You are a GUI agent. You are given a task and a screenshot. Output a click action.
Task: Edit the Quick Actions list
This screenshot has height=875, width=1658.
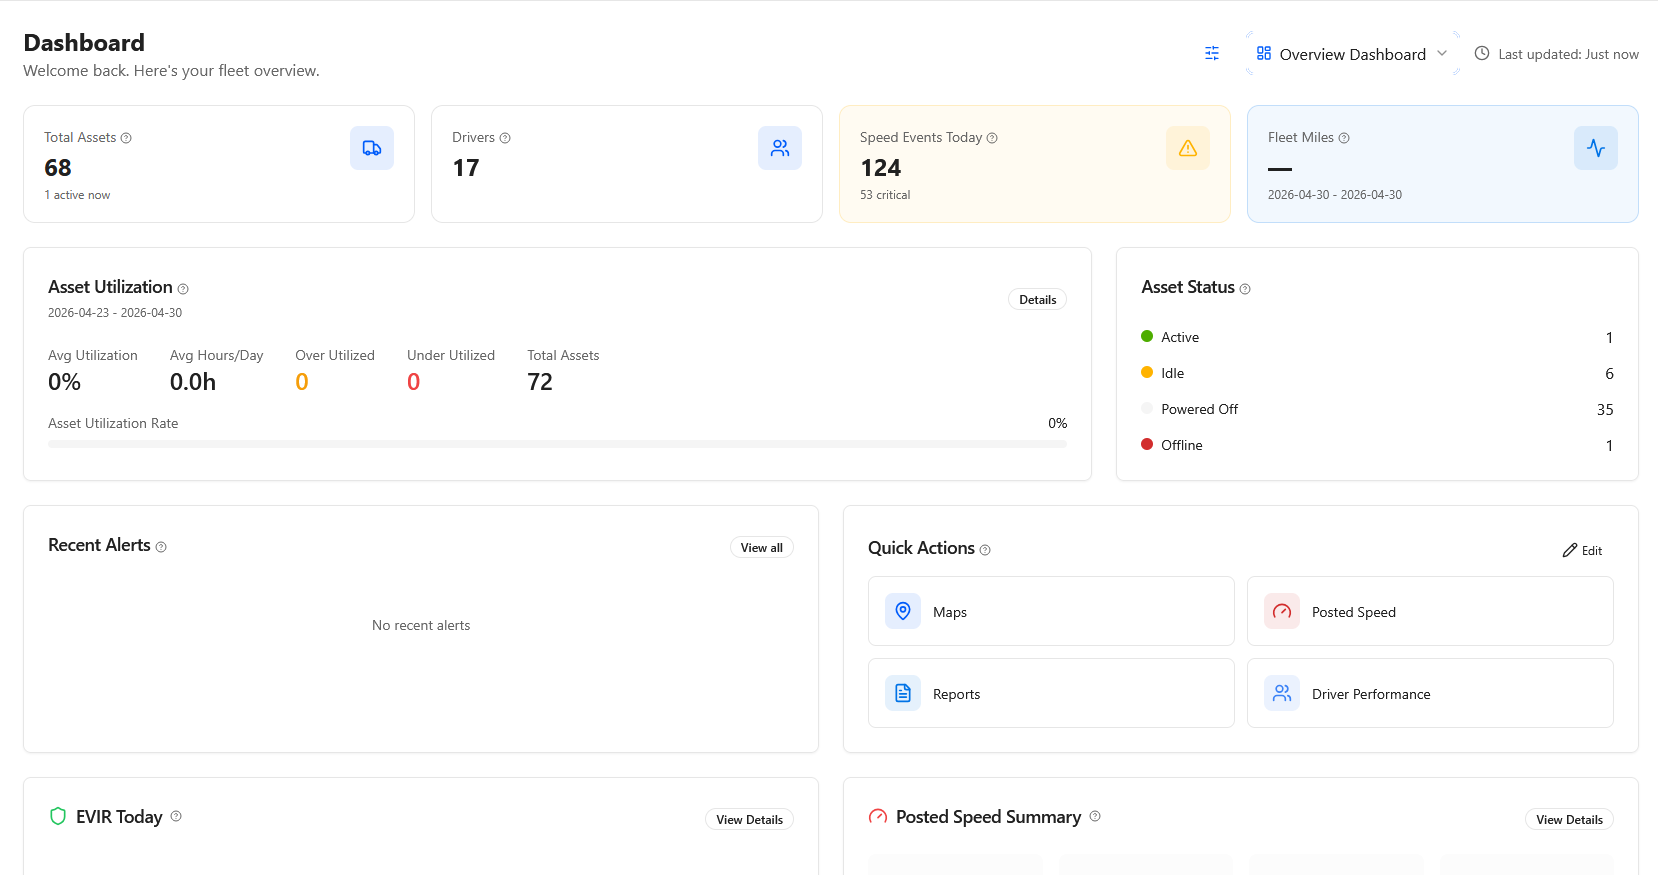1582,551
